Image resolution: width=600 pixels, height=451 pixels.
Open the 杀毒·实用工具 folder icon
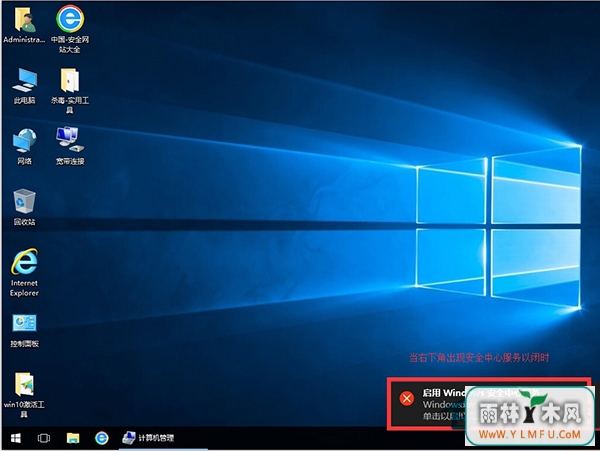[x=70, y=90]
